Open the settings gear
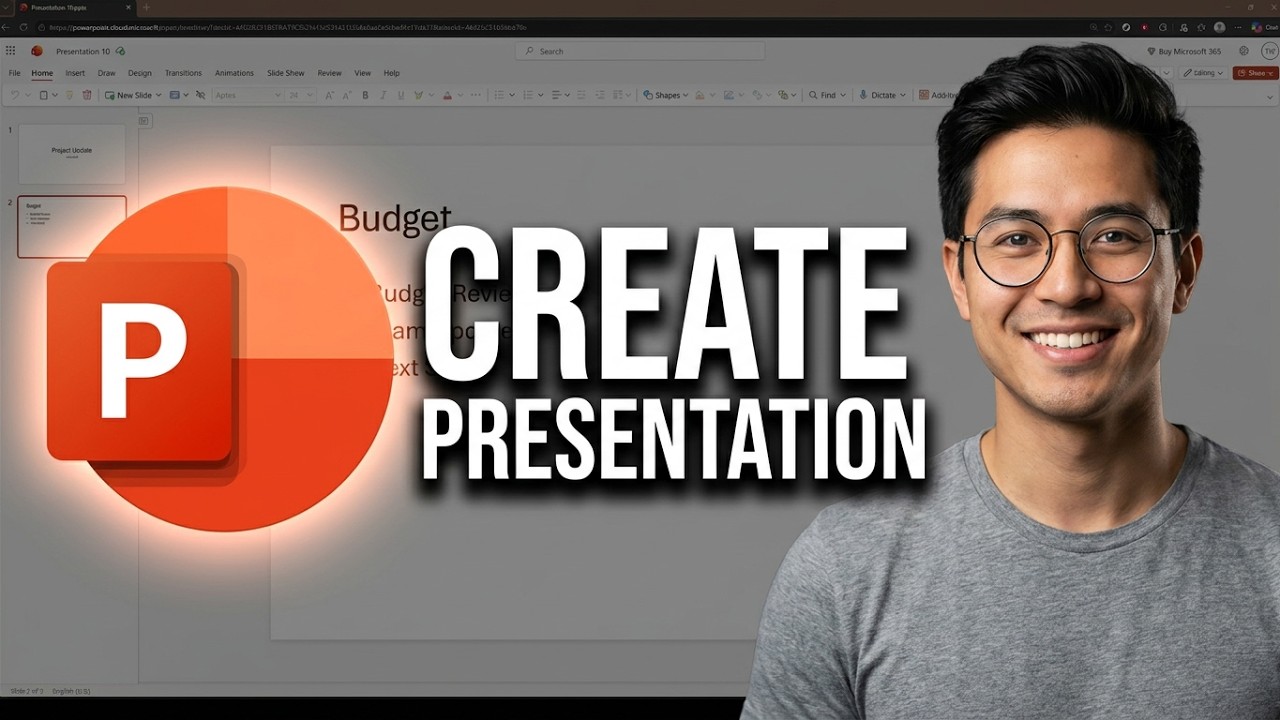Viewport: 1280px width, 720px height. pos(1244,51)
